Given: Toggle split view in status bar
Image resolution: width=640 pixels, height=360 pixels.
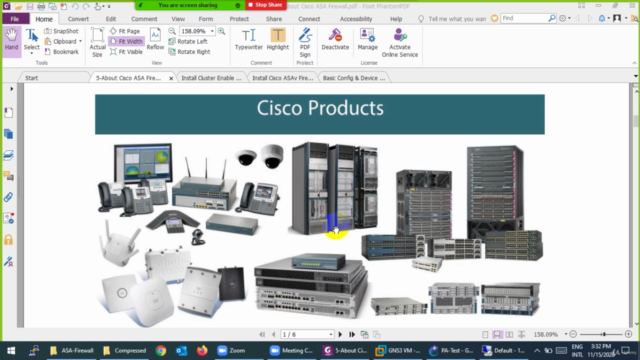Looking at the screenshot, I should pyautogui.click(x=522, y=334).
